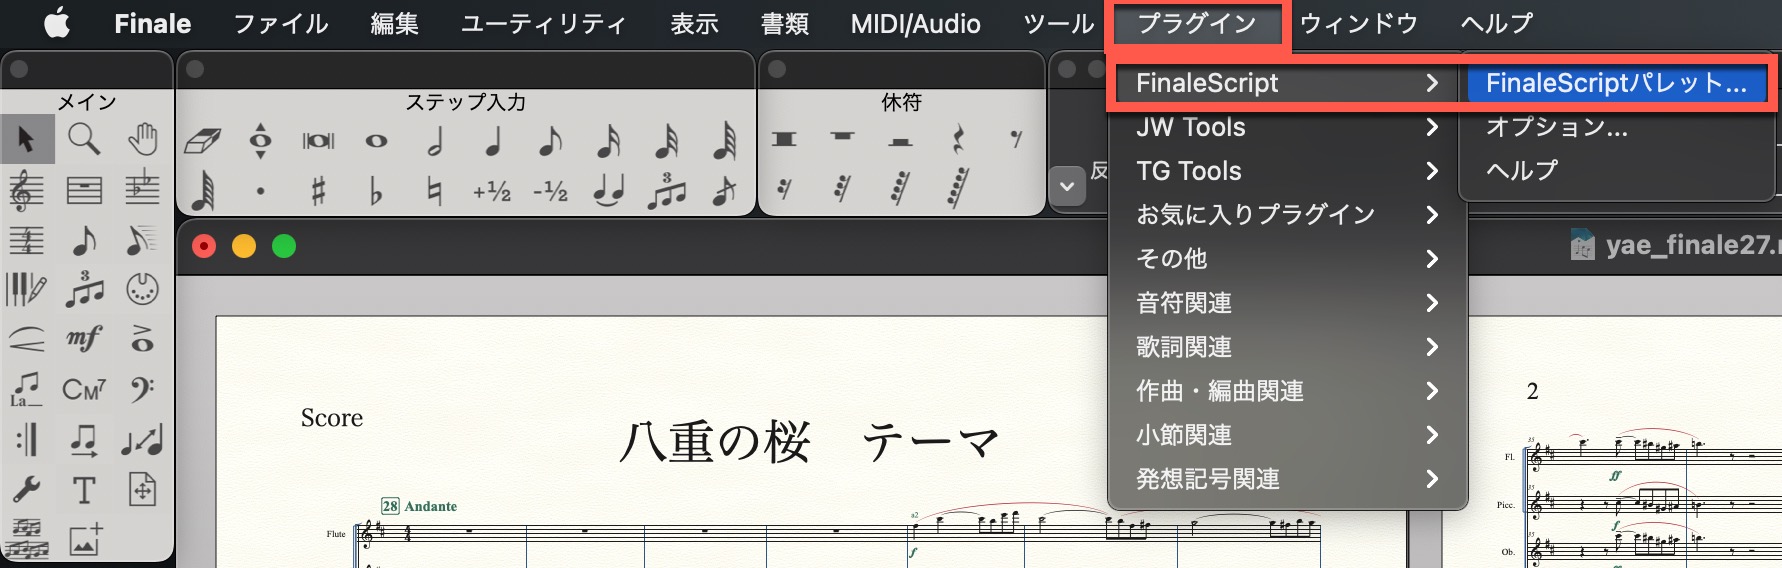Open the palette overflow chevron dropdown
1782x568 pixels.
tap(1068, 186)
